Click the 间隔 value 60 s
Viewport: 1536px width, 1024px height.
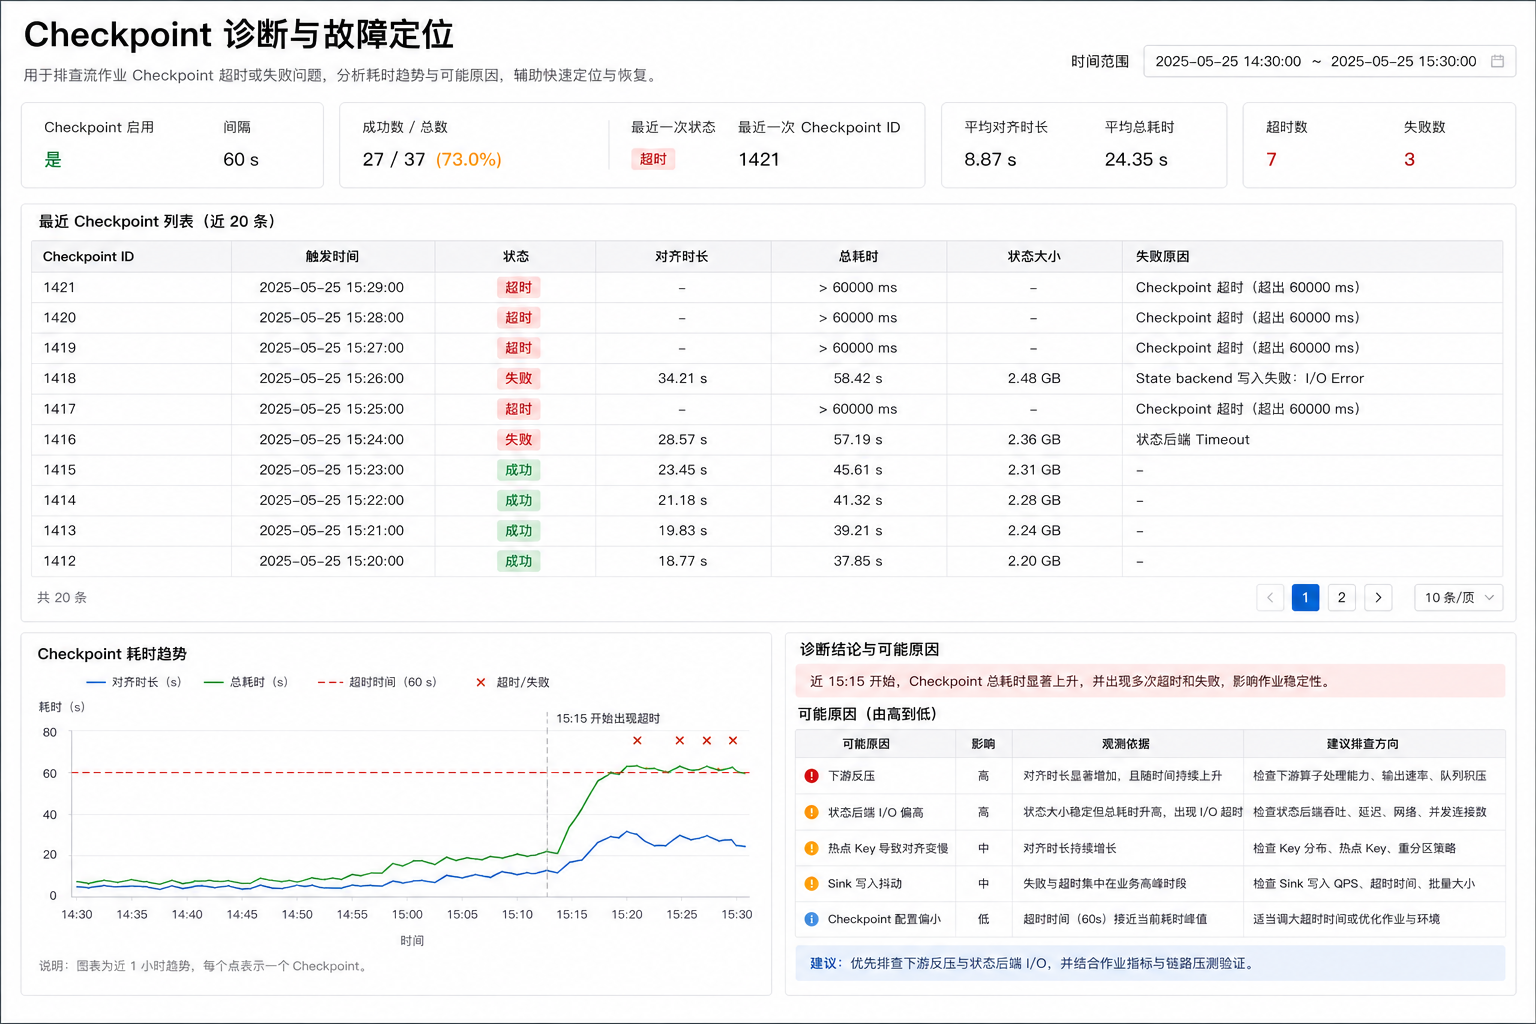tap(241, 160)
